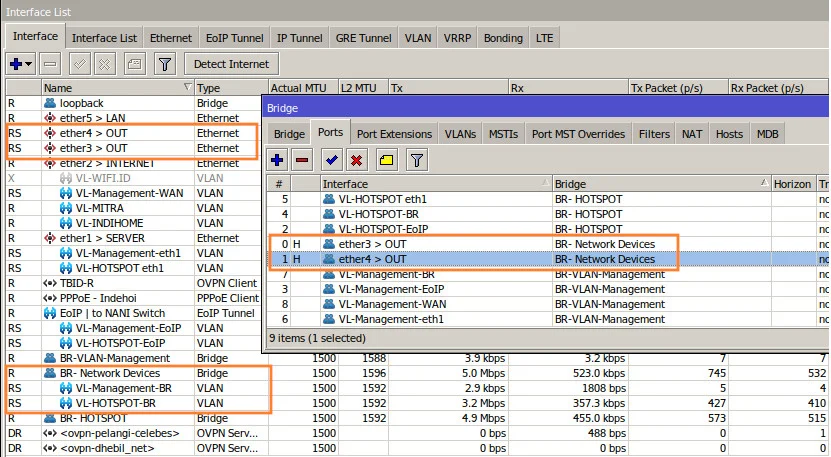Click the comment icon in Interface List toolbar
The width and height of the screenshot is (831, 457).
tap(135, 64)
